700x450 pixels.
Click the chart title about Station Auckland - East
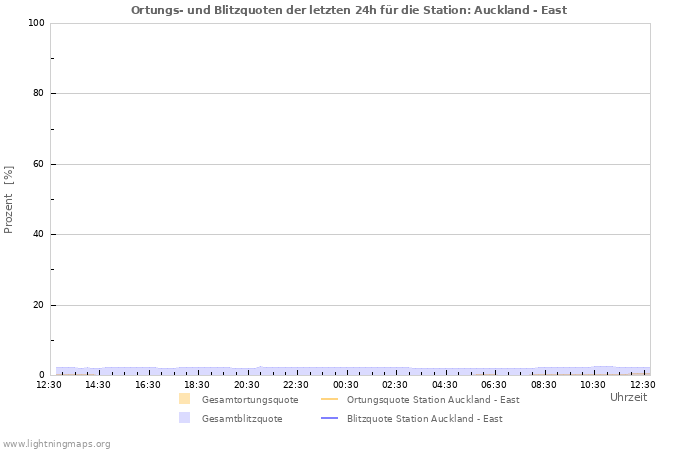click(349, 10)
